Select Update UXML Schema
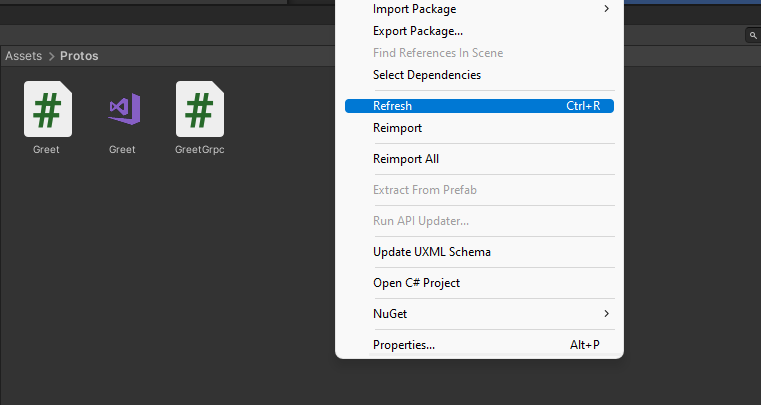This screenshot has height=405, width=761. click(x=431, y=252)
